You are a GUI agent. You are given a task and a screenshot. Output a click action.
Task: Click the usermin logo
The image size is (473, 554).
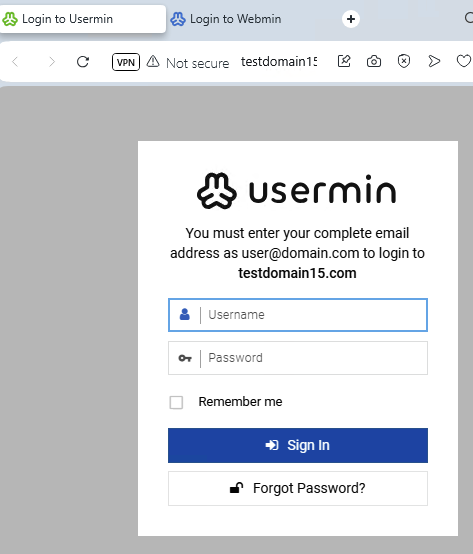pos(297,191)
